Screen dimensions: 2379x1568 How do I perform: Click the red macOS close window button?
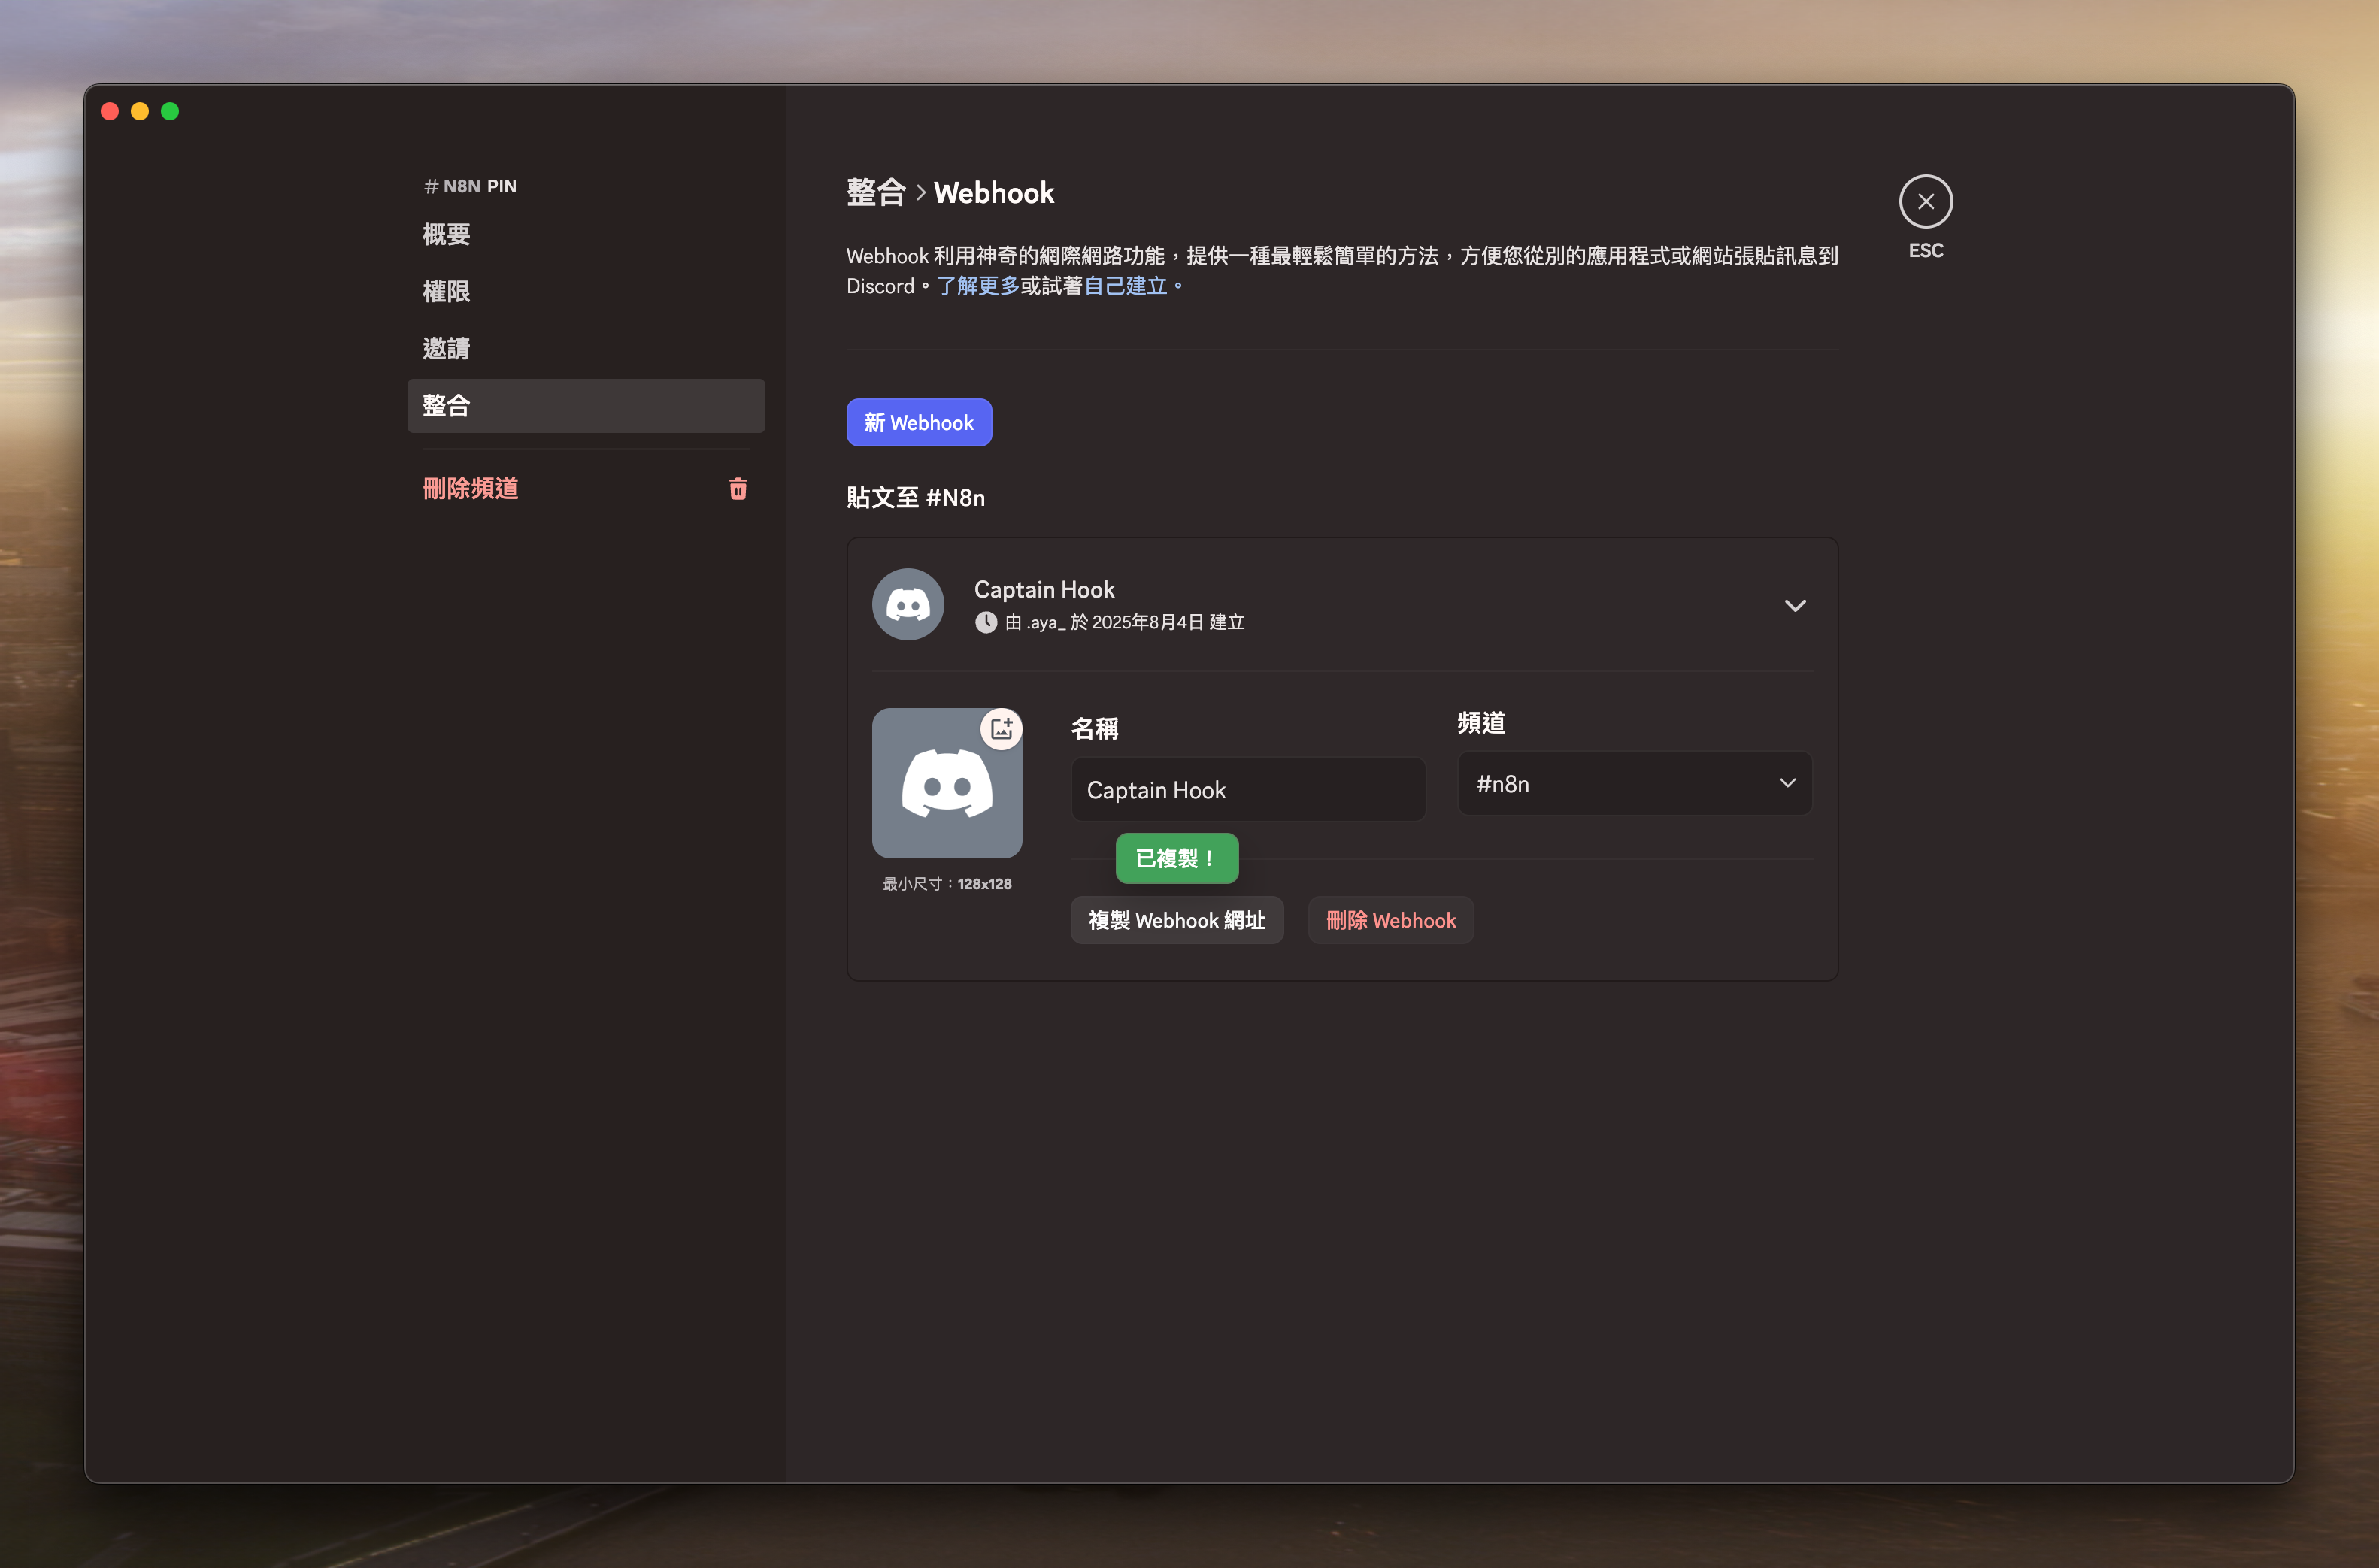coord(110,111)
